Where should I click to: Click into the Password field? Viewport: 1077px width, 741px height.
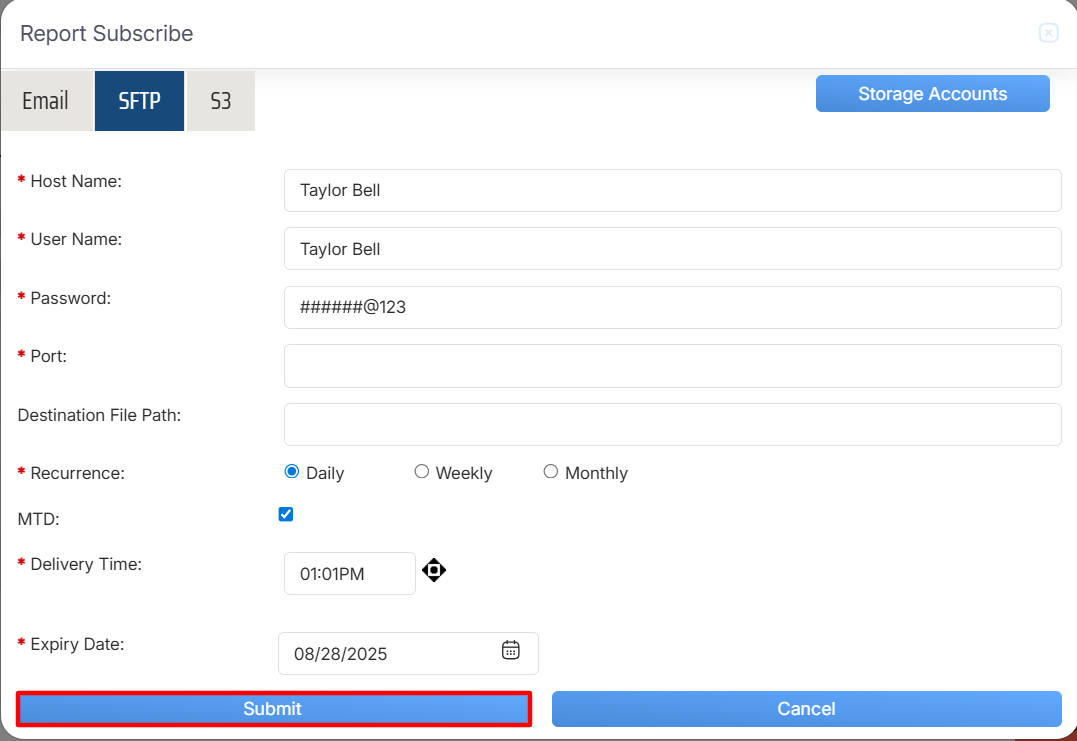pyautogui.click(x=672, y=307)
